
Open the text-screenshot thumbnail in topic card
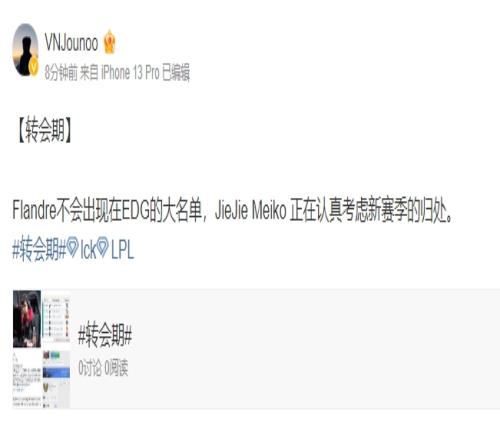27,379
